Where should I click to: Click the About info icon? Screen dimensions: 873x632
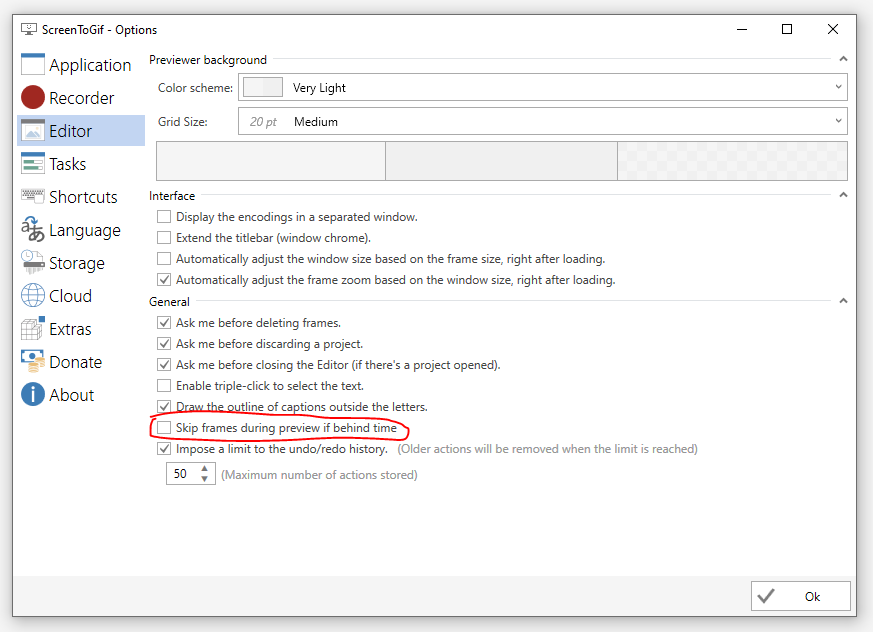click(33, 394)
